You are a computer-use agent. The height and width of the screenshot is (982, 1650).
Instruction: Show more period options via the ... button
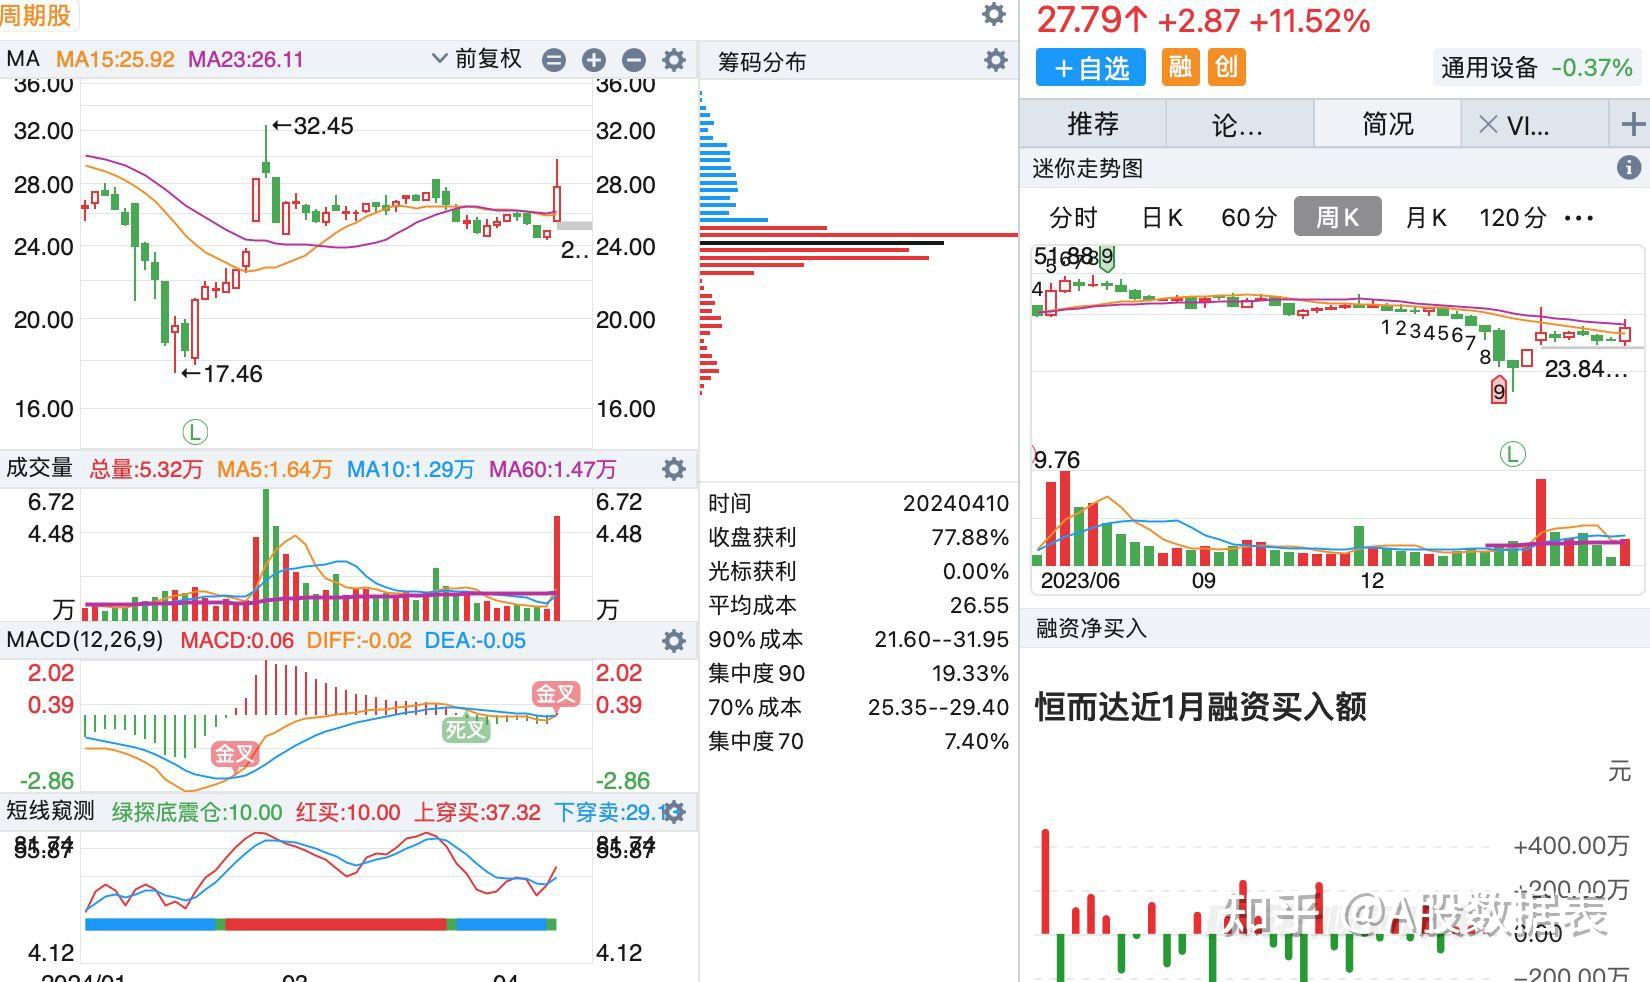[x=1578, y=218]
